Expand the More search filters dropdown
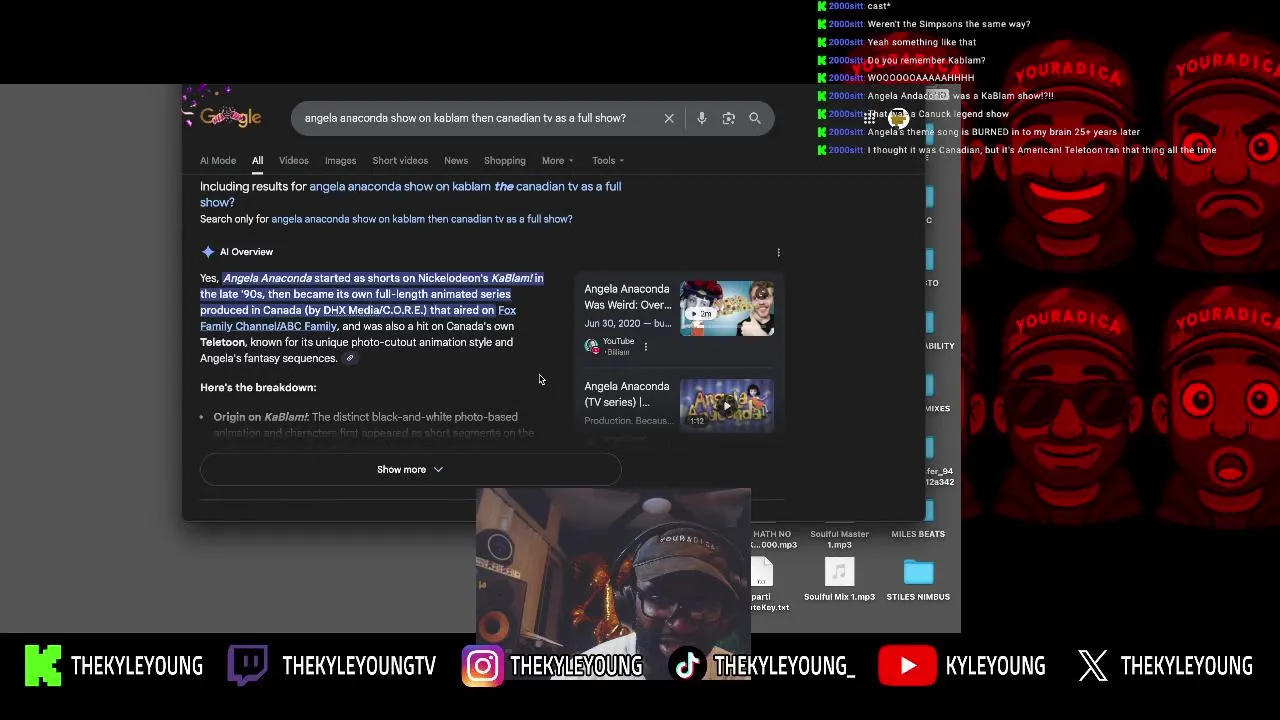Image resolution: width=1280 pixels, height=720 pixels. (x=557, y=160)
